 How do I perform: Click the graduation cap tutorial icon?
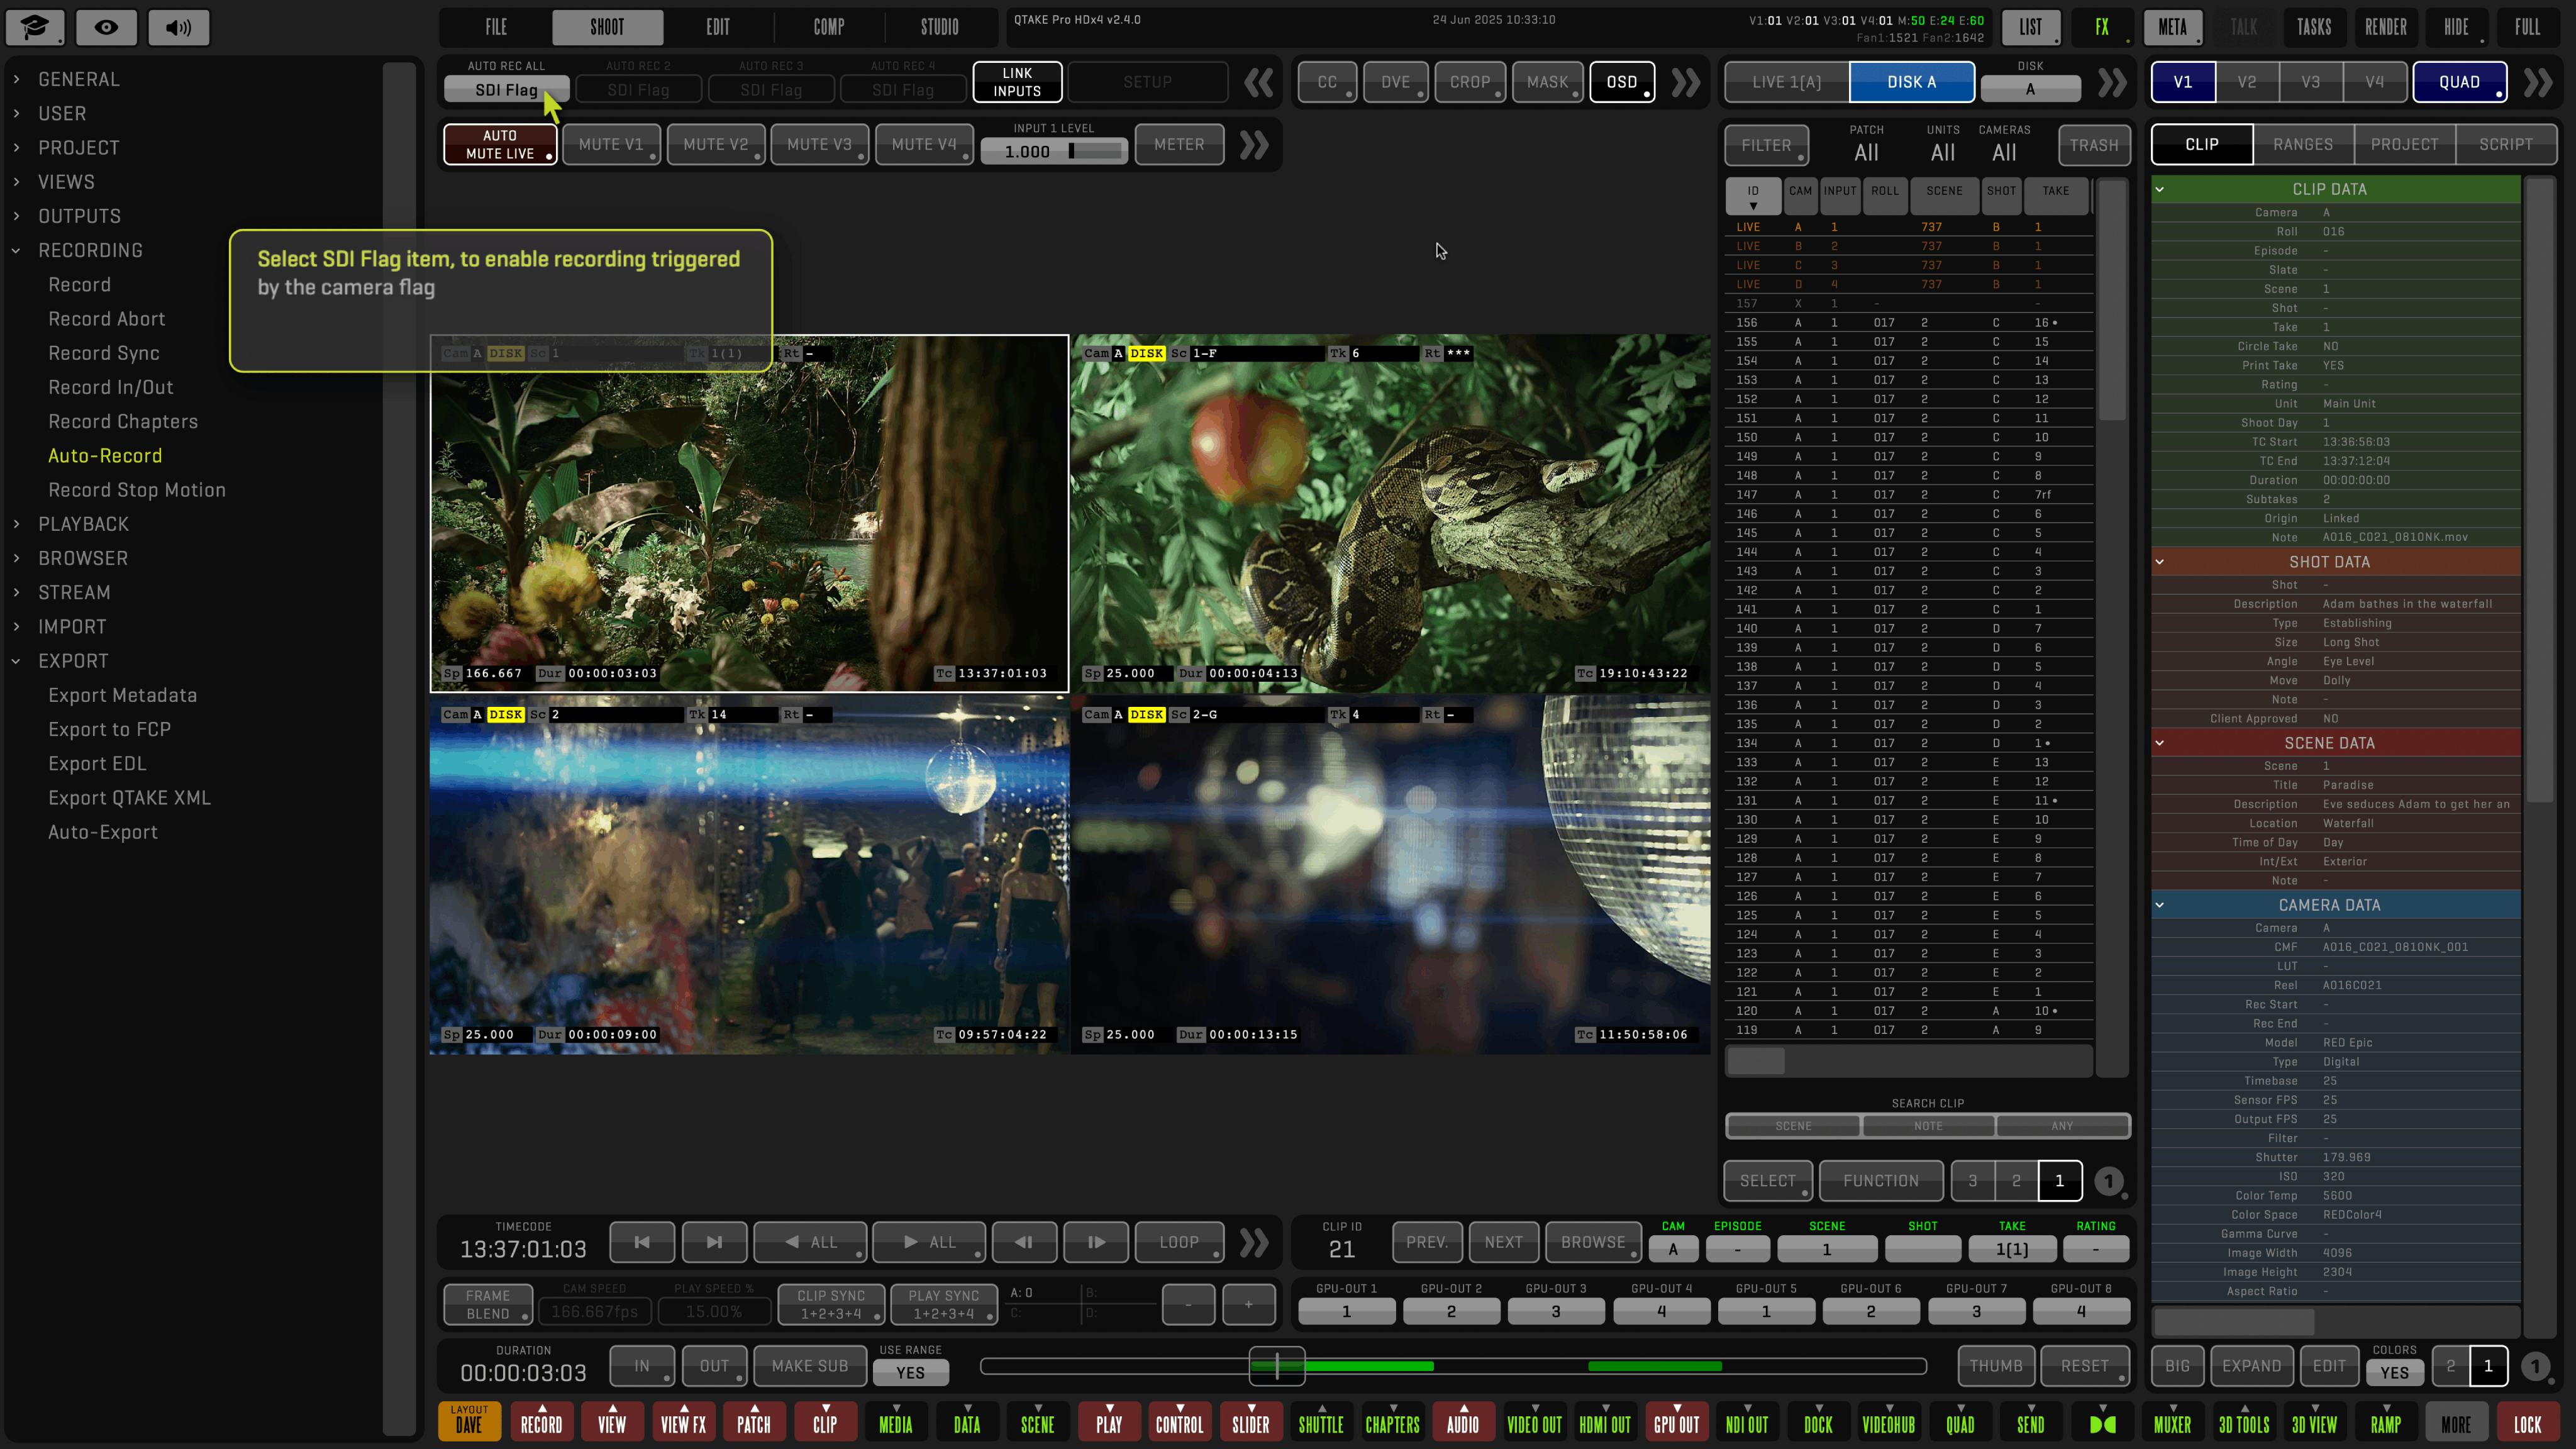pos(35,27)
